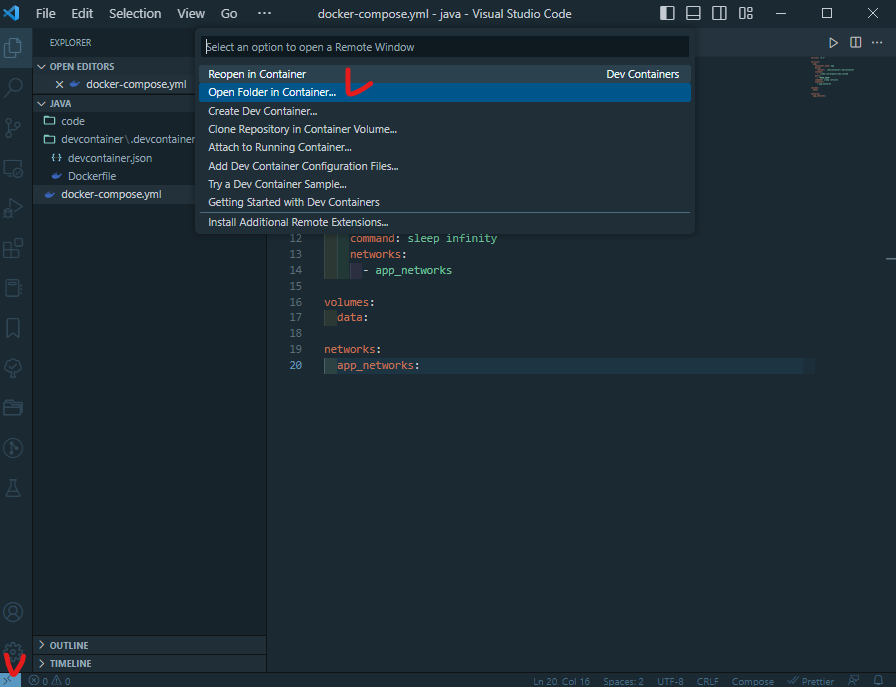Choose Try a Dev Container Sample
The height and width of the screenshot is (687, 896).
pyautogui.click(x=445, y=184)
